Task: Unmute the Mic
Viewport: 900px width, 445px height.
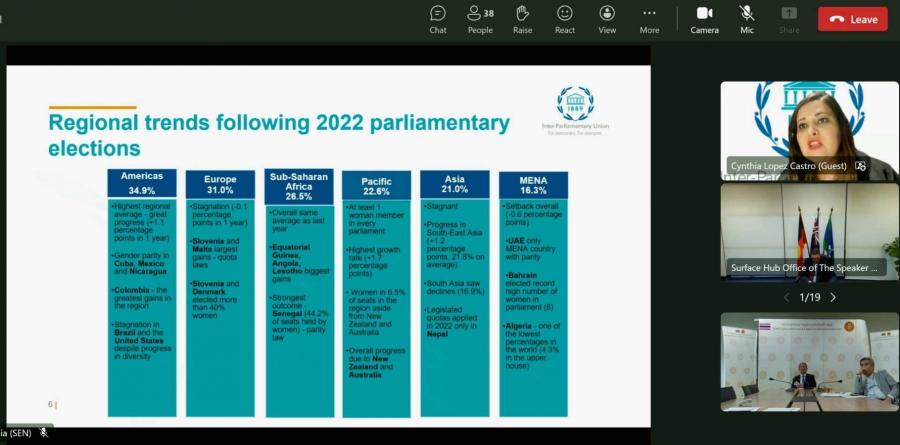Action: (x=746, y=18)
